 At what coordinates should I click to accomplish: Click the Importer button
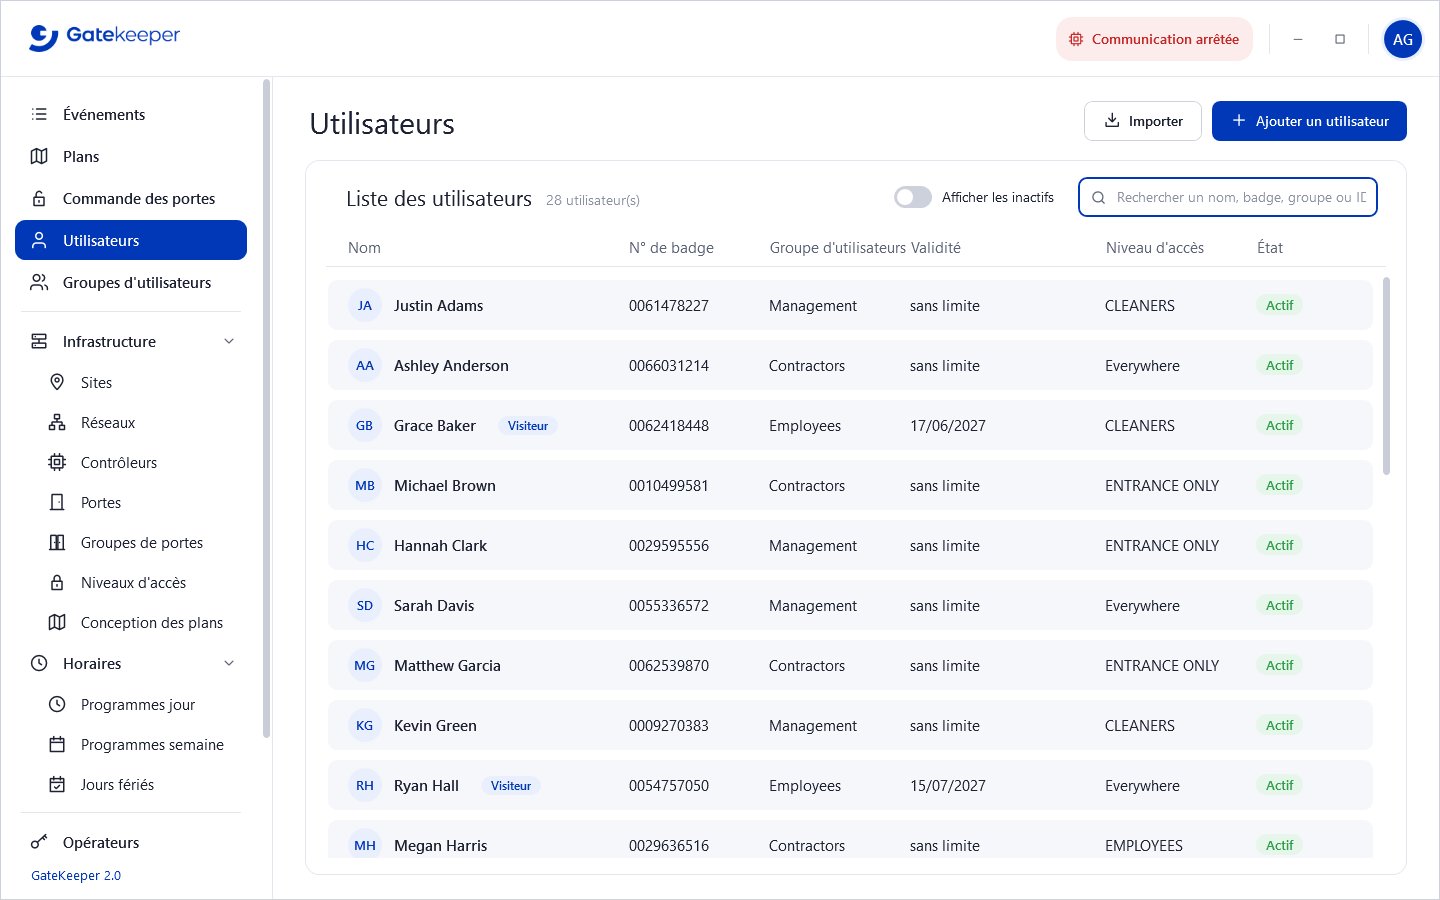[x=1143, y=121]
